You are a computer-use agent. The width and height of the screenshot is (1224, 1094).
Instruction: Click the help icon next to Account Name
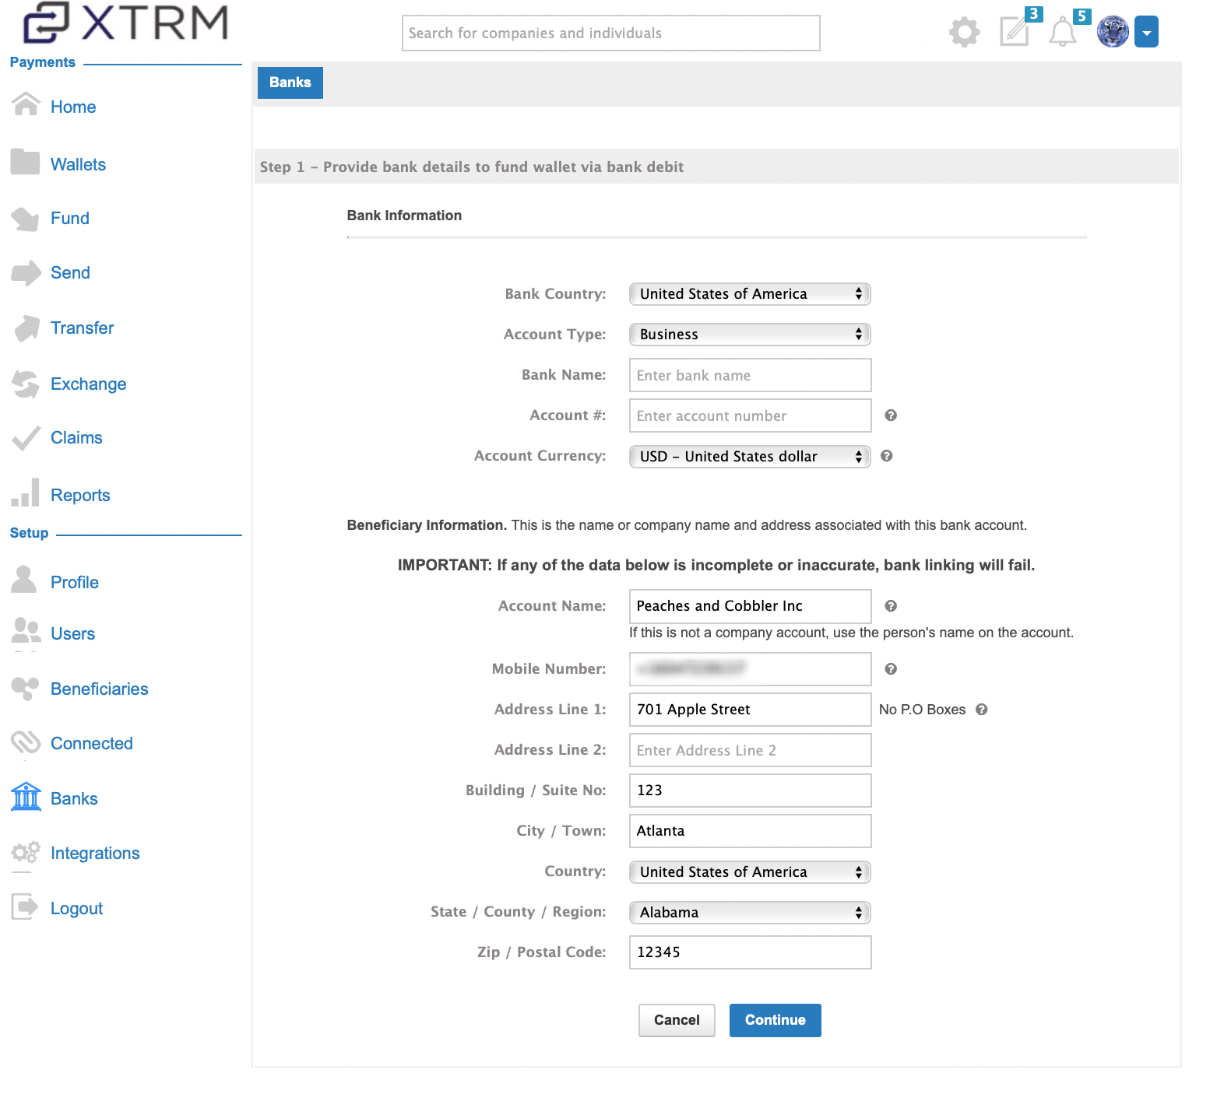click(890, 605)
